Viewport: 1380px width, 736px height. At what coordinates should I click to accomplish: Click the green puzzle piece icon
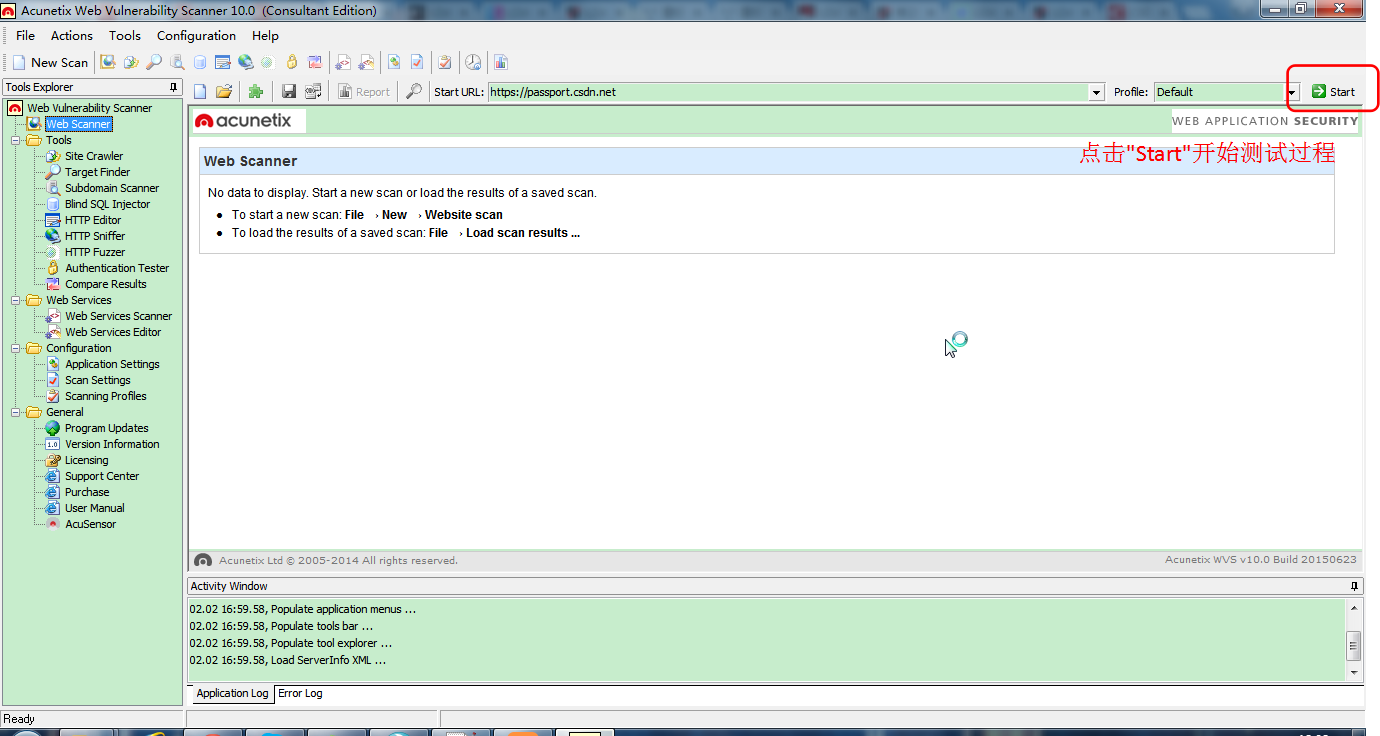pos(256,91)
